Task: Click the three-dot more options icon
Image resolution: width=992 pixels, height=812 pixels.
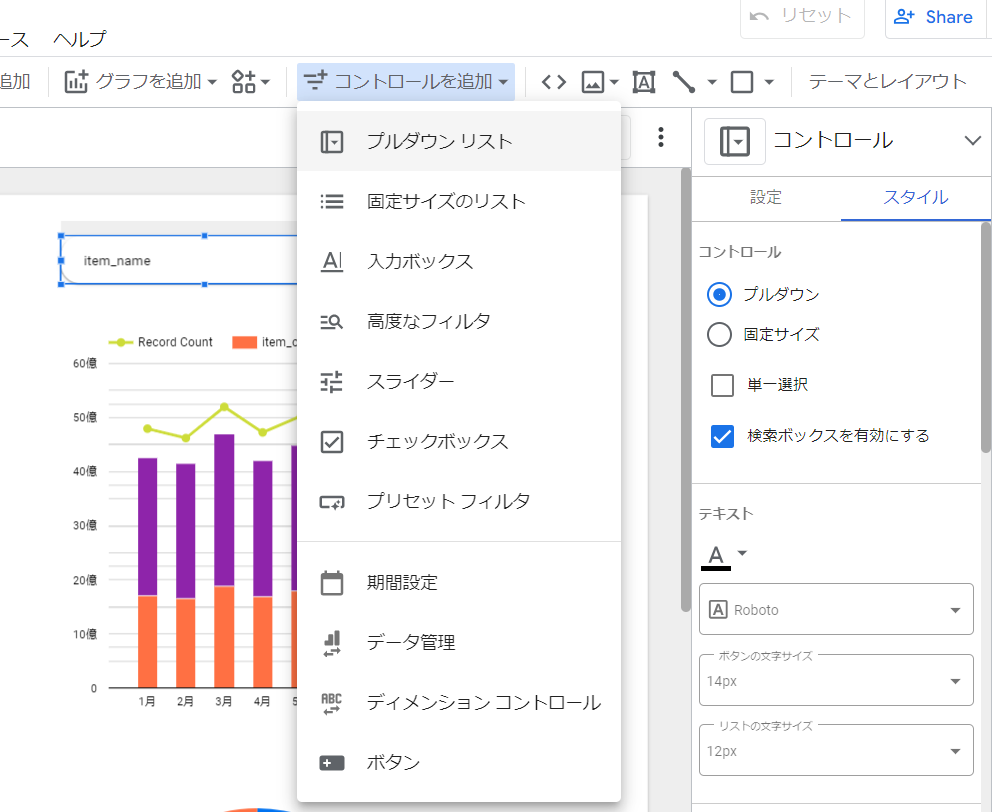Action: point(660,137)
